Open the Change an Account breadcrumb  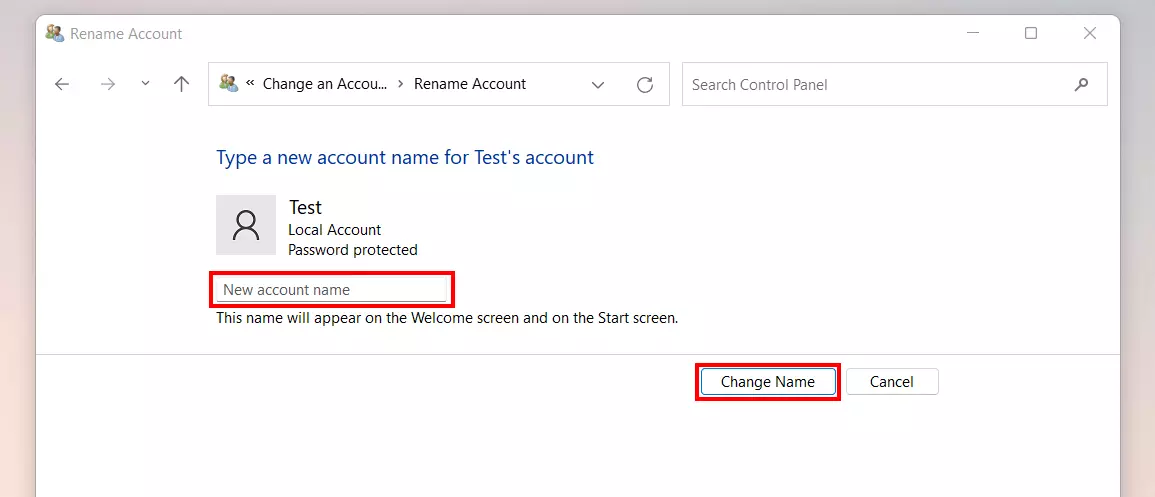tap(325, 84)
